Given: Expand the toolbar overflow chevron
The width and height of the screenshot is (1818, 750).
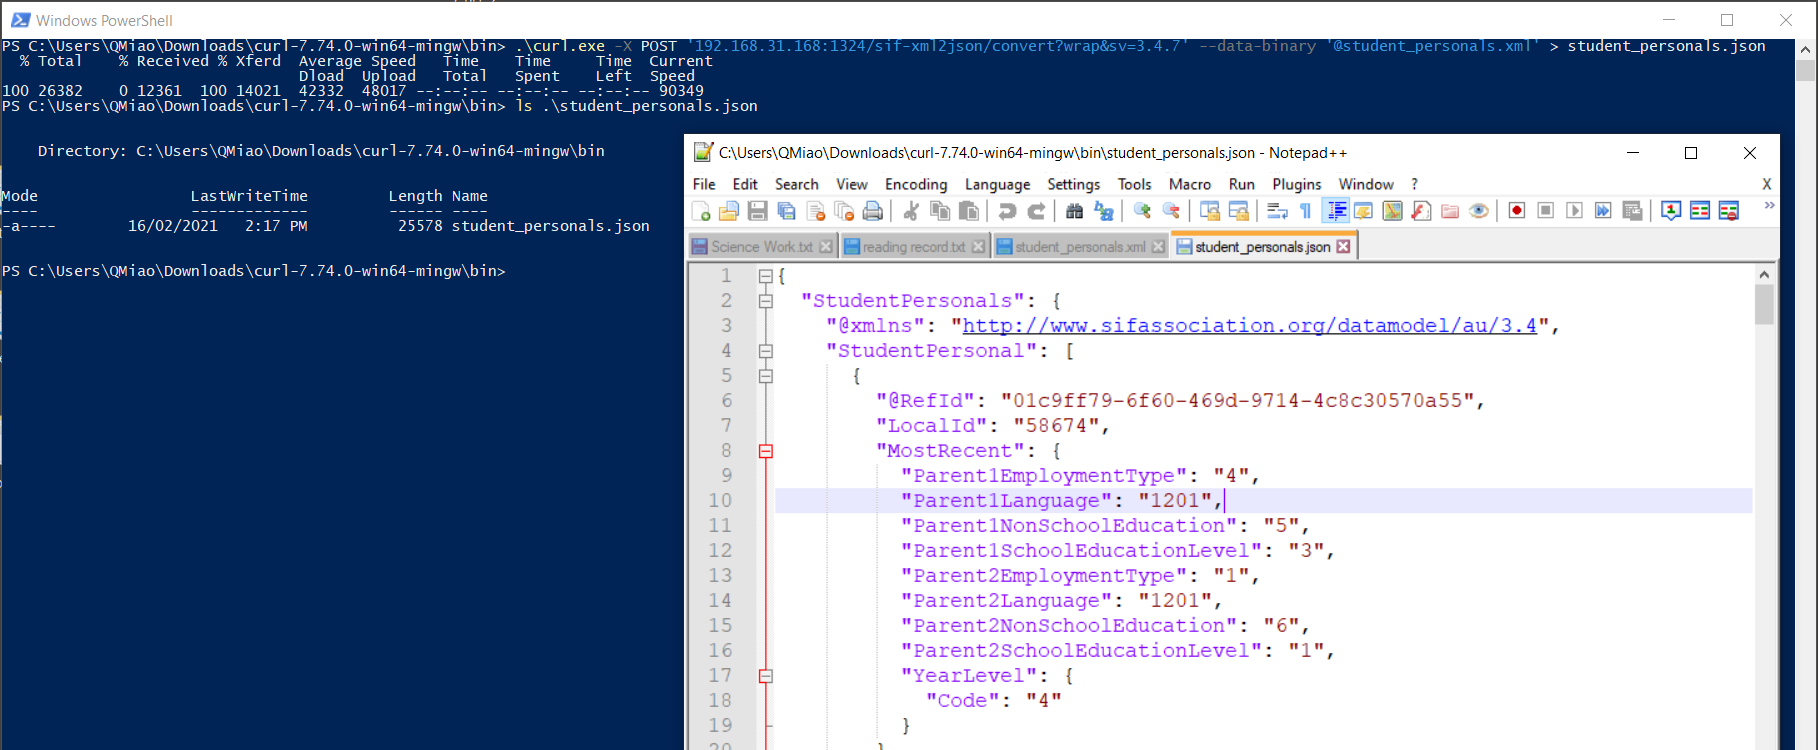Looking at the screenshot, I should coord(1769,206).
